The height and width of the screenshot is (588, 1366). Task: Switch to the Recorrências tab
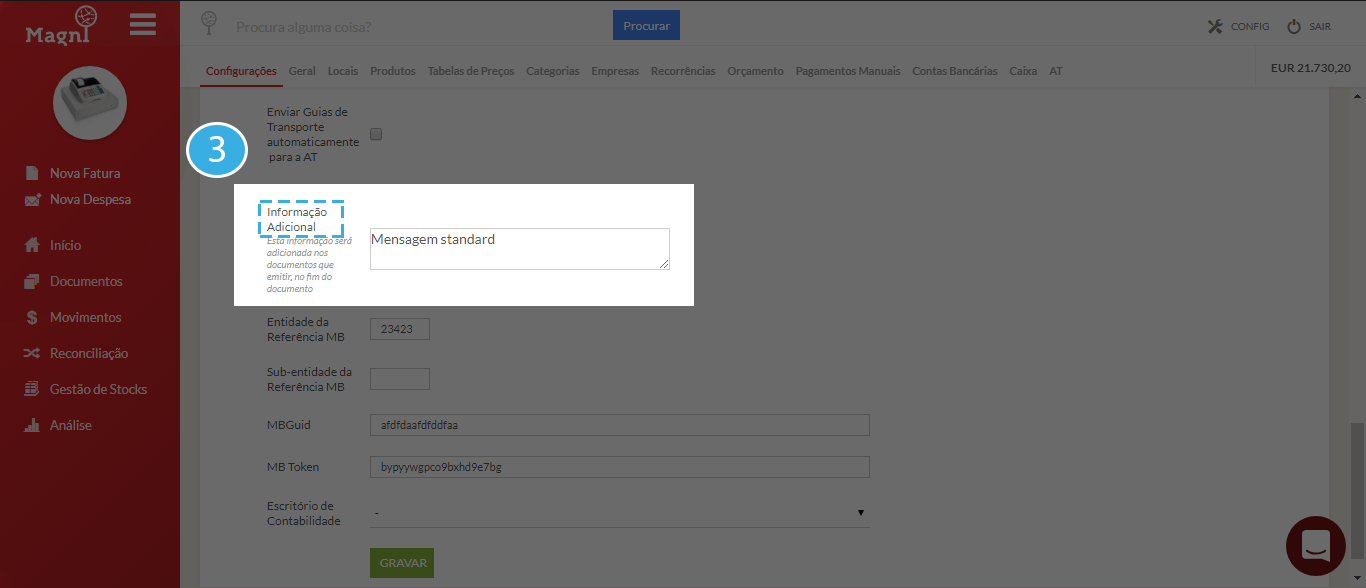coord(683,71)
